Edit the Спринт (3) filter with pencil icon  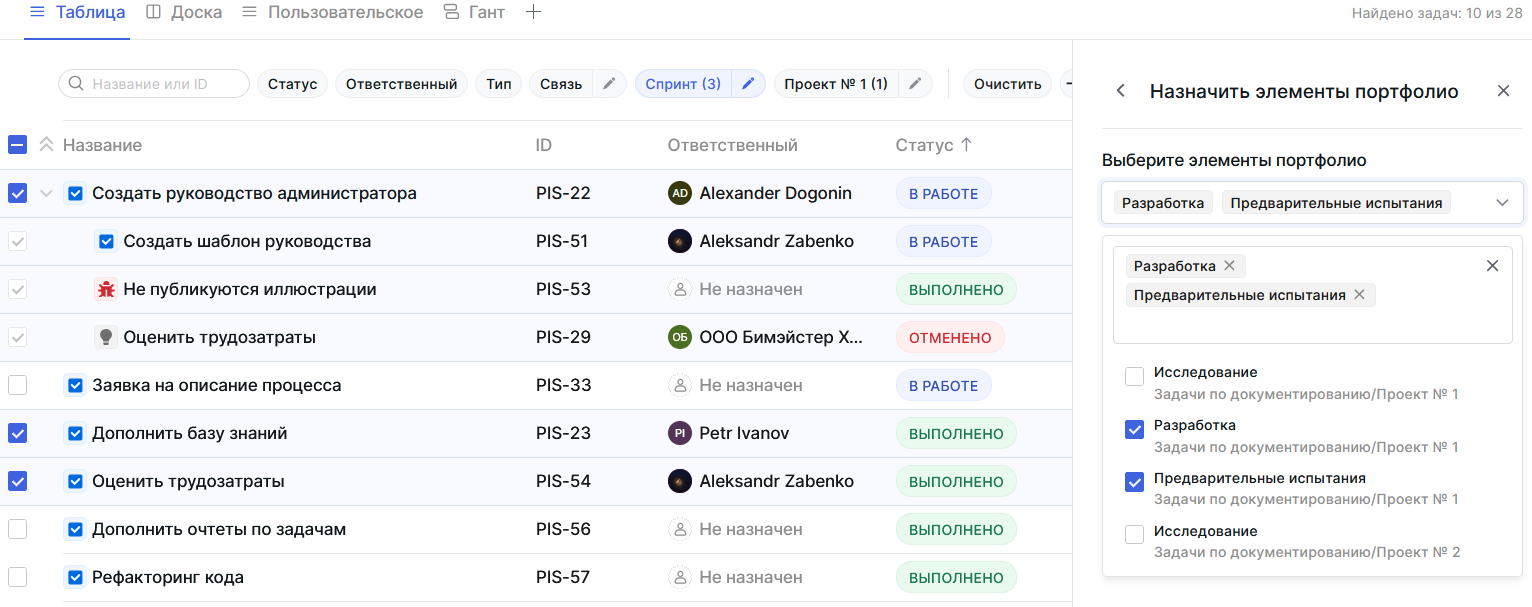(746, 84)
